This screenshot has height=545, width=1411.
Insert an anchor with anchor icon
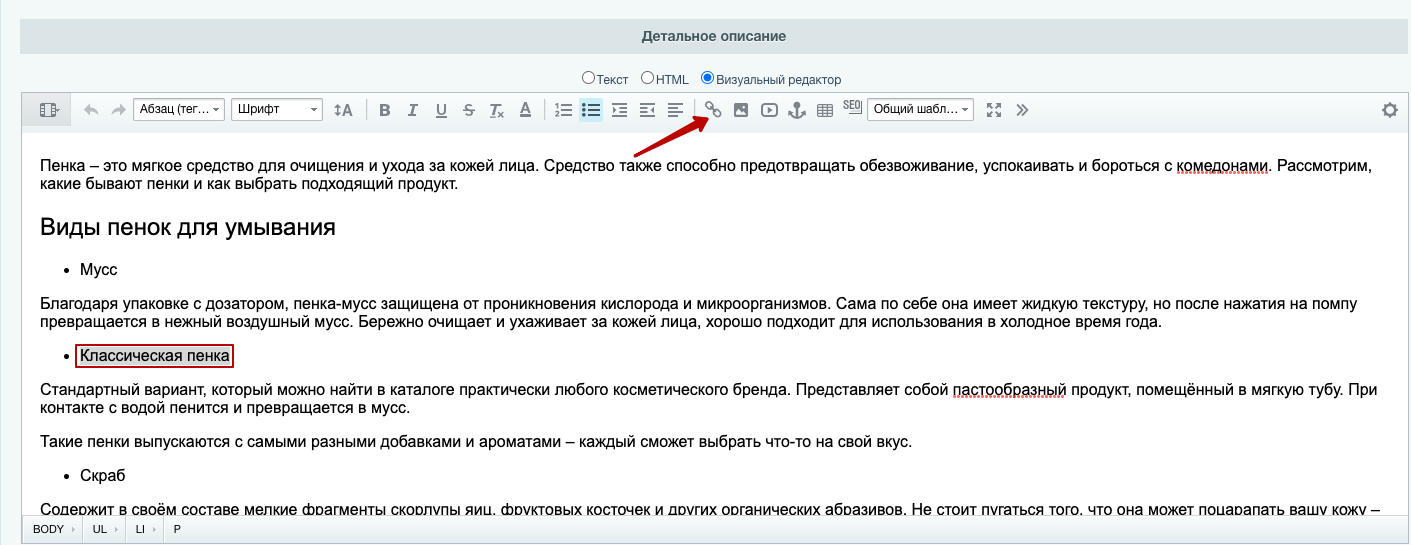coord(797,110)
